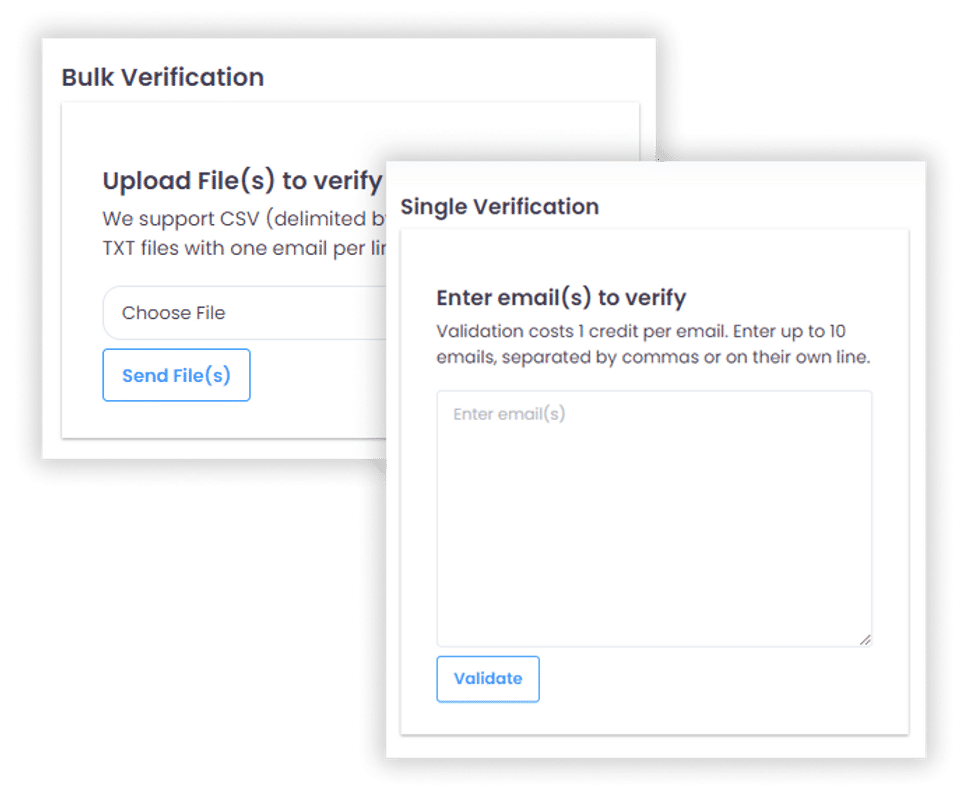The image size is (960, 792).
Task: Click the Bulk Verification heading
Action: pyautogui.click(x=163, y=78)
